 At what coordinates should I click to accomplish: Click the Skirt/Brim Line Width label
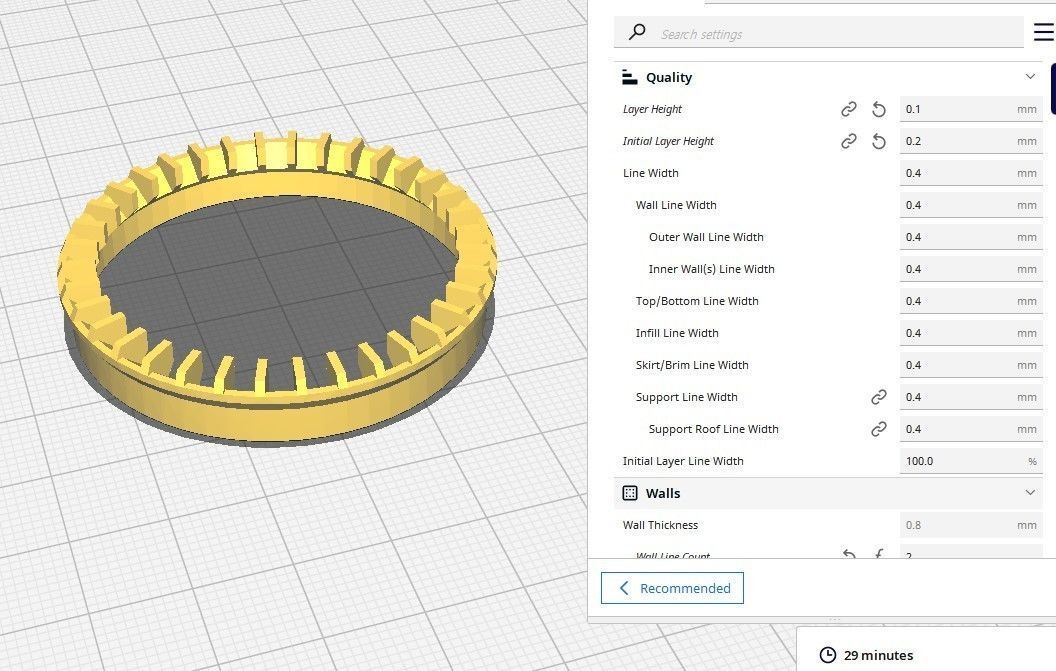pyautogui.click(x=692, y=365)
